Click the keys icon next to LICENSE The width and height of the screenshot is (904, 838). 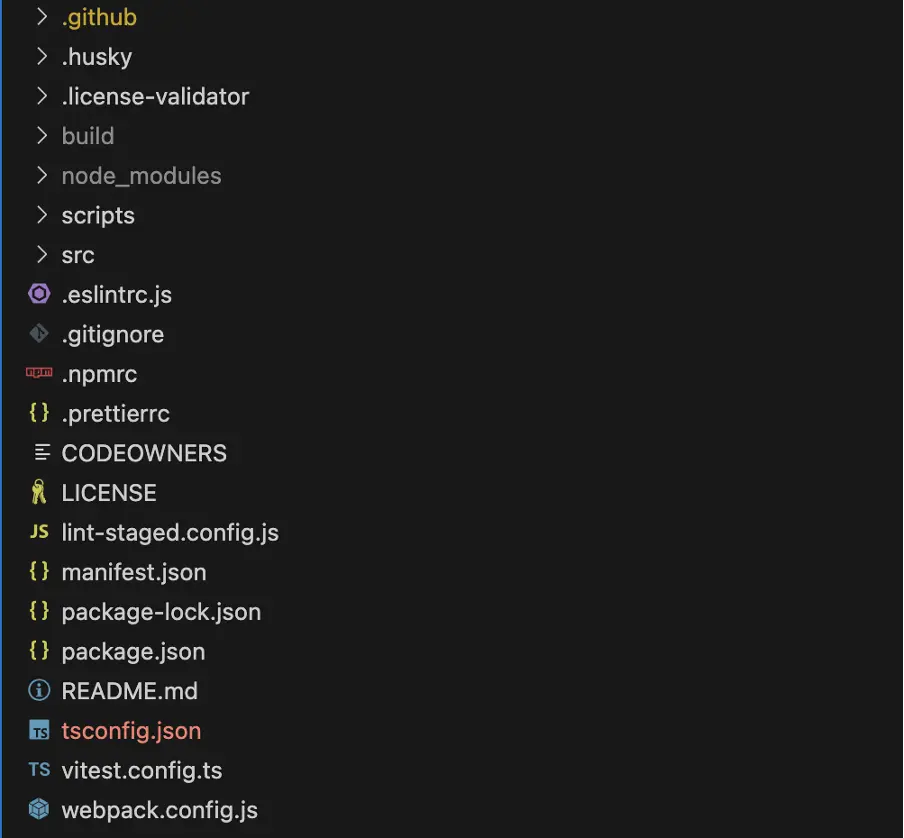point(39,492)
